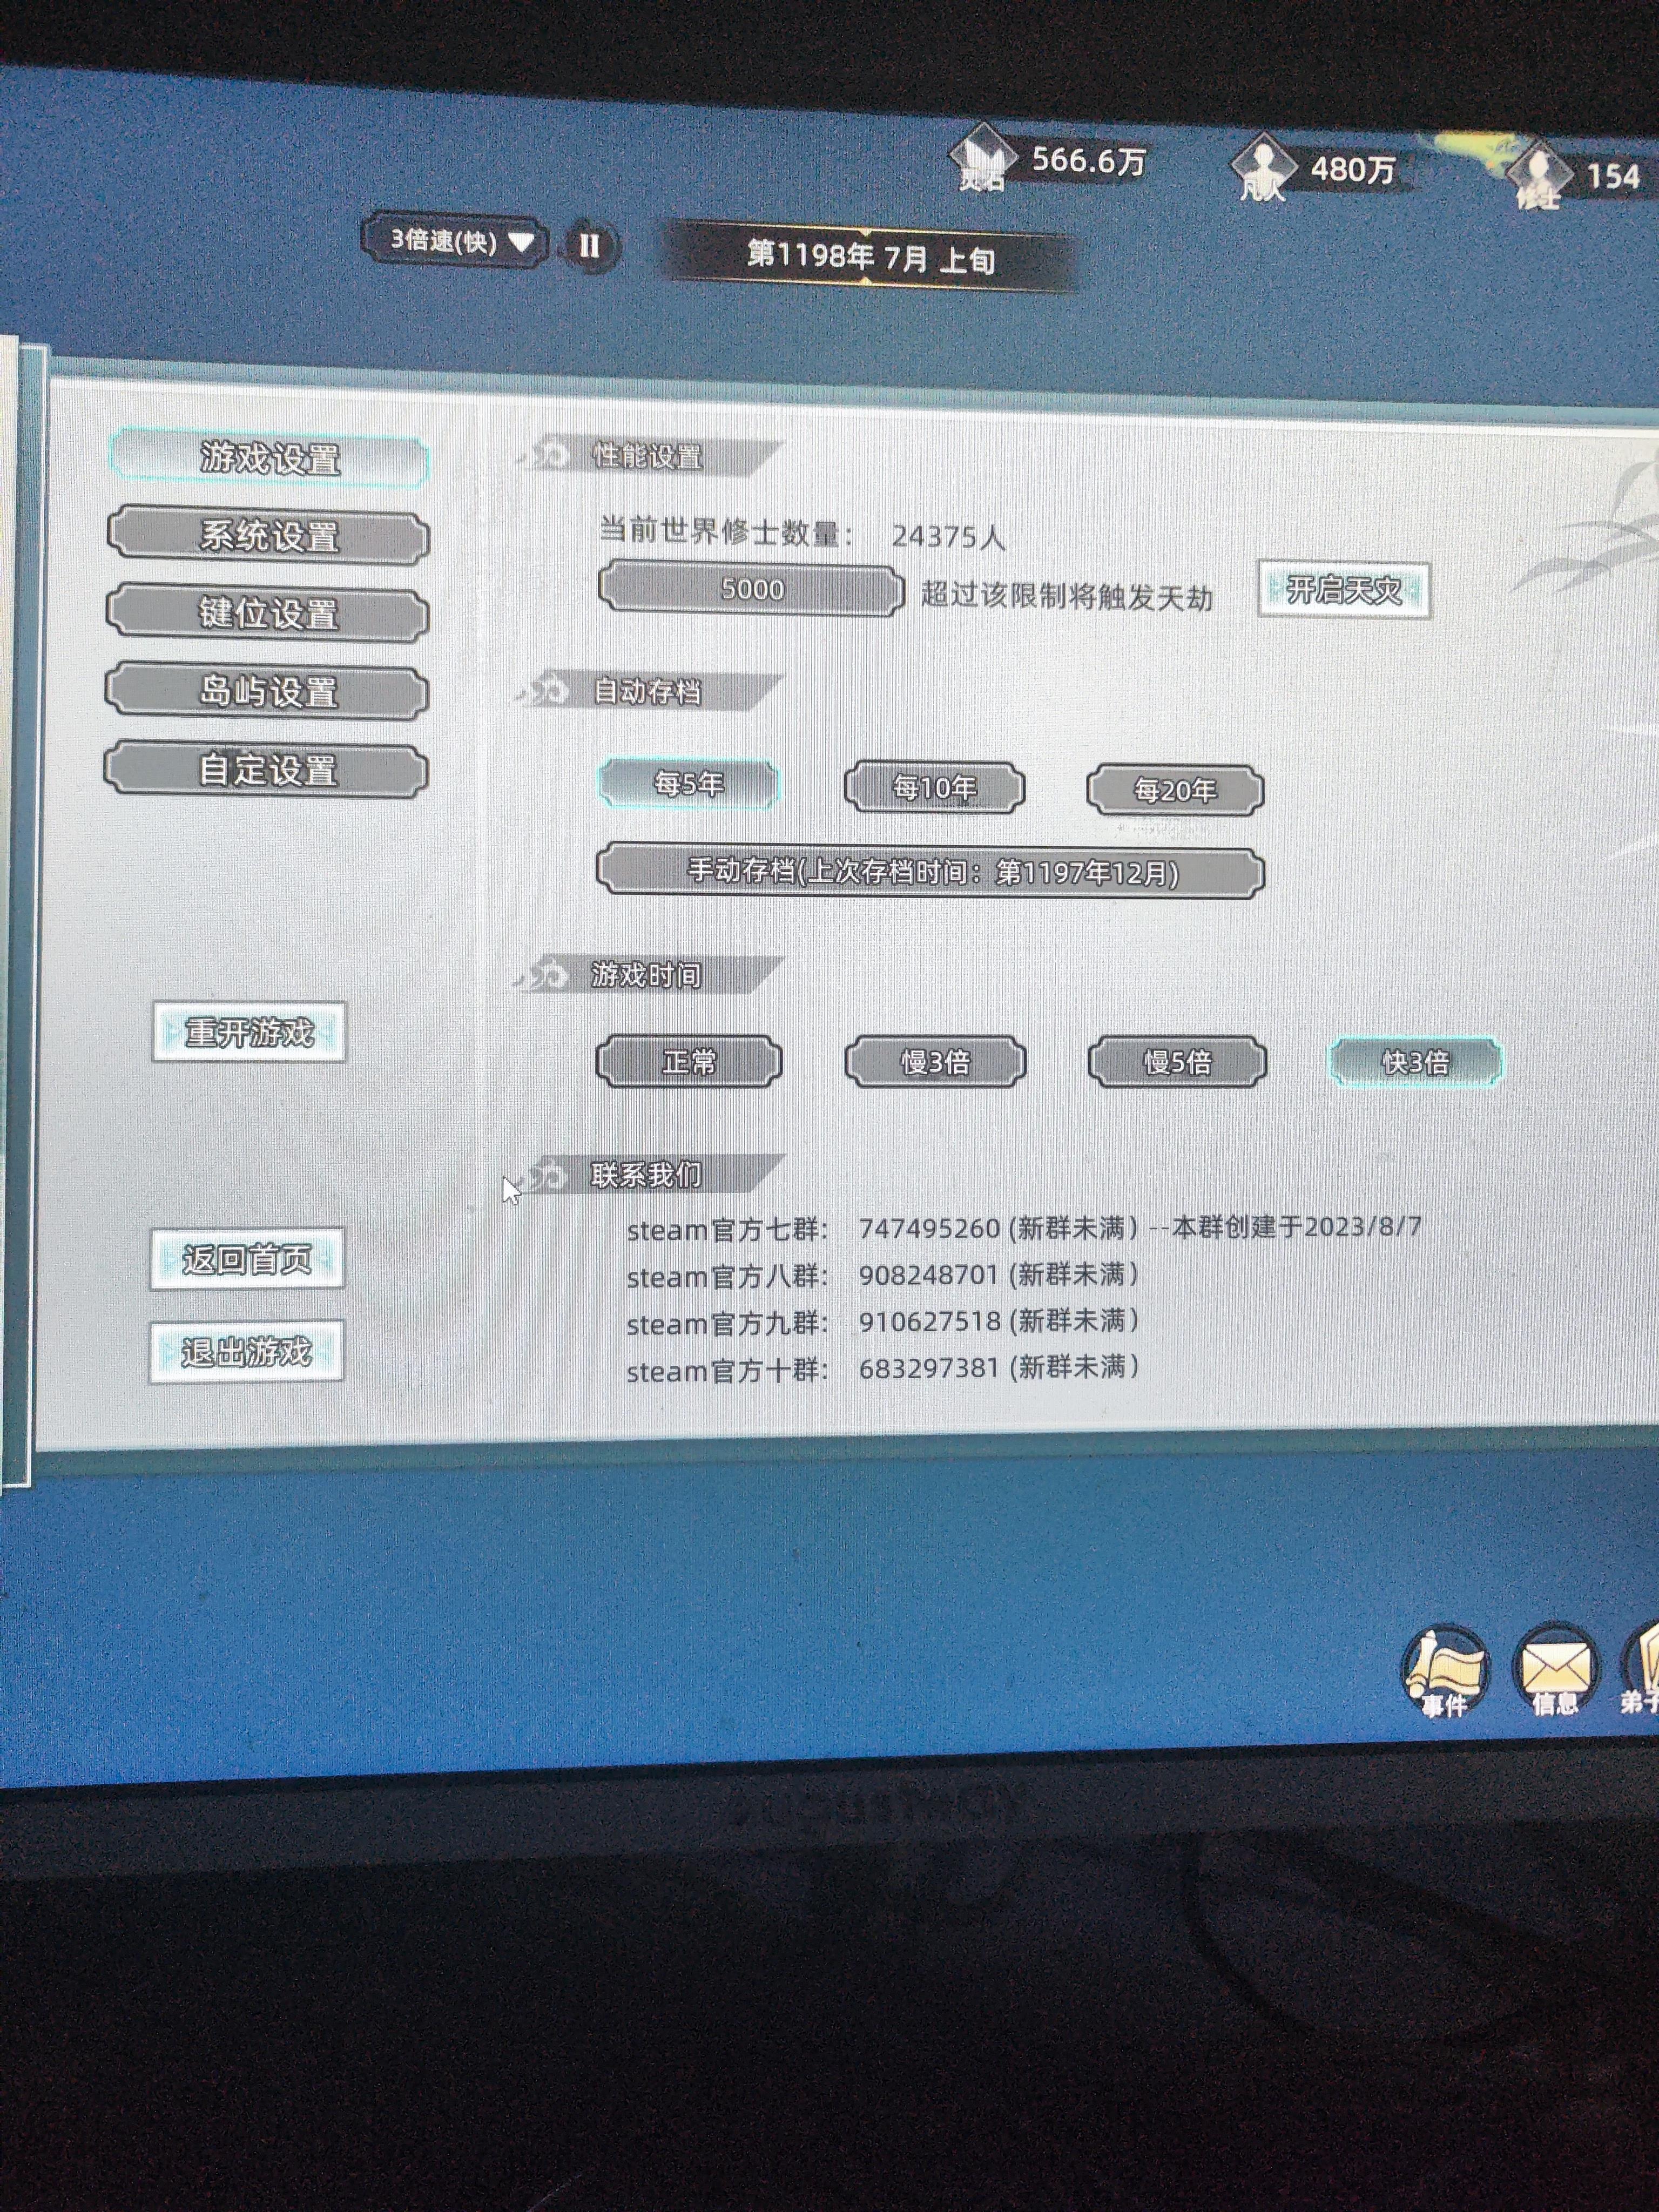Click the 性能设置 section header
The height and width of the screenshot is (2212, 1659).
click(x=648, y=457)
